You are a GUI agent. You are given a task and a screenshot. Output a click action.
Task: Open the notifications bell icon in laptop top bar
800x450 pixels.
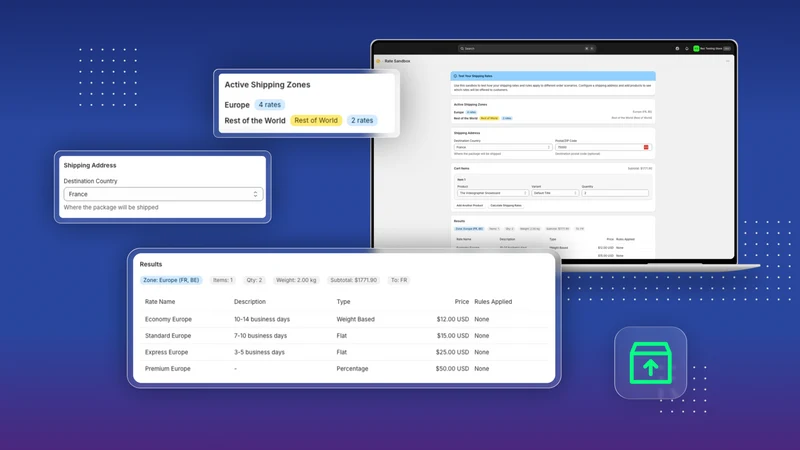[x=687, y=48]
